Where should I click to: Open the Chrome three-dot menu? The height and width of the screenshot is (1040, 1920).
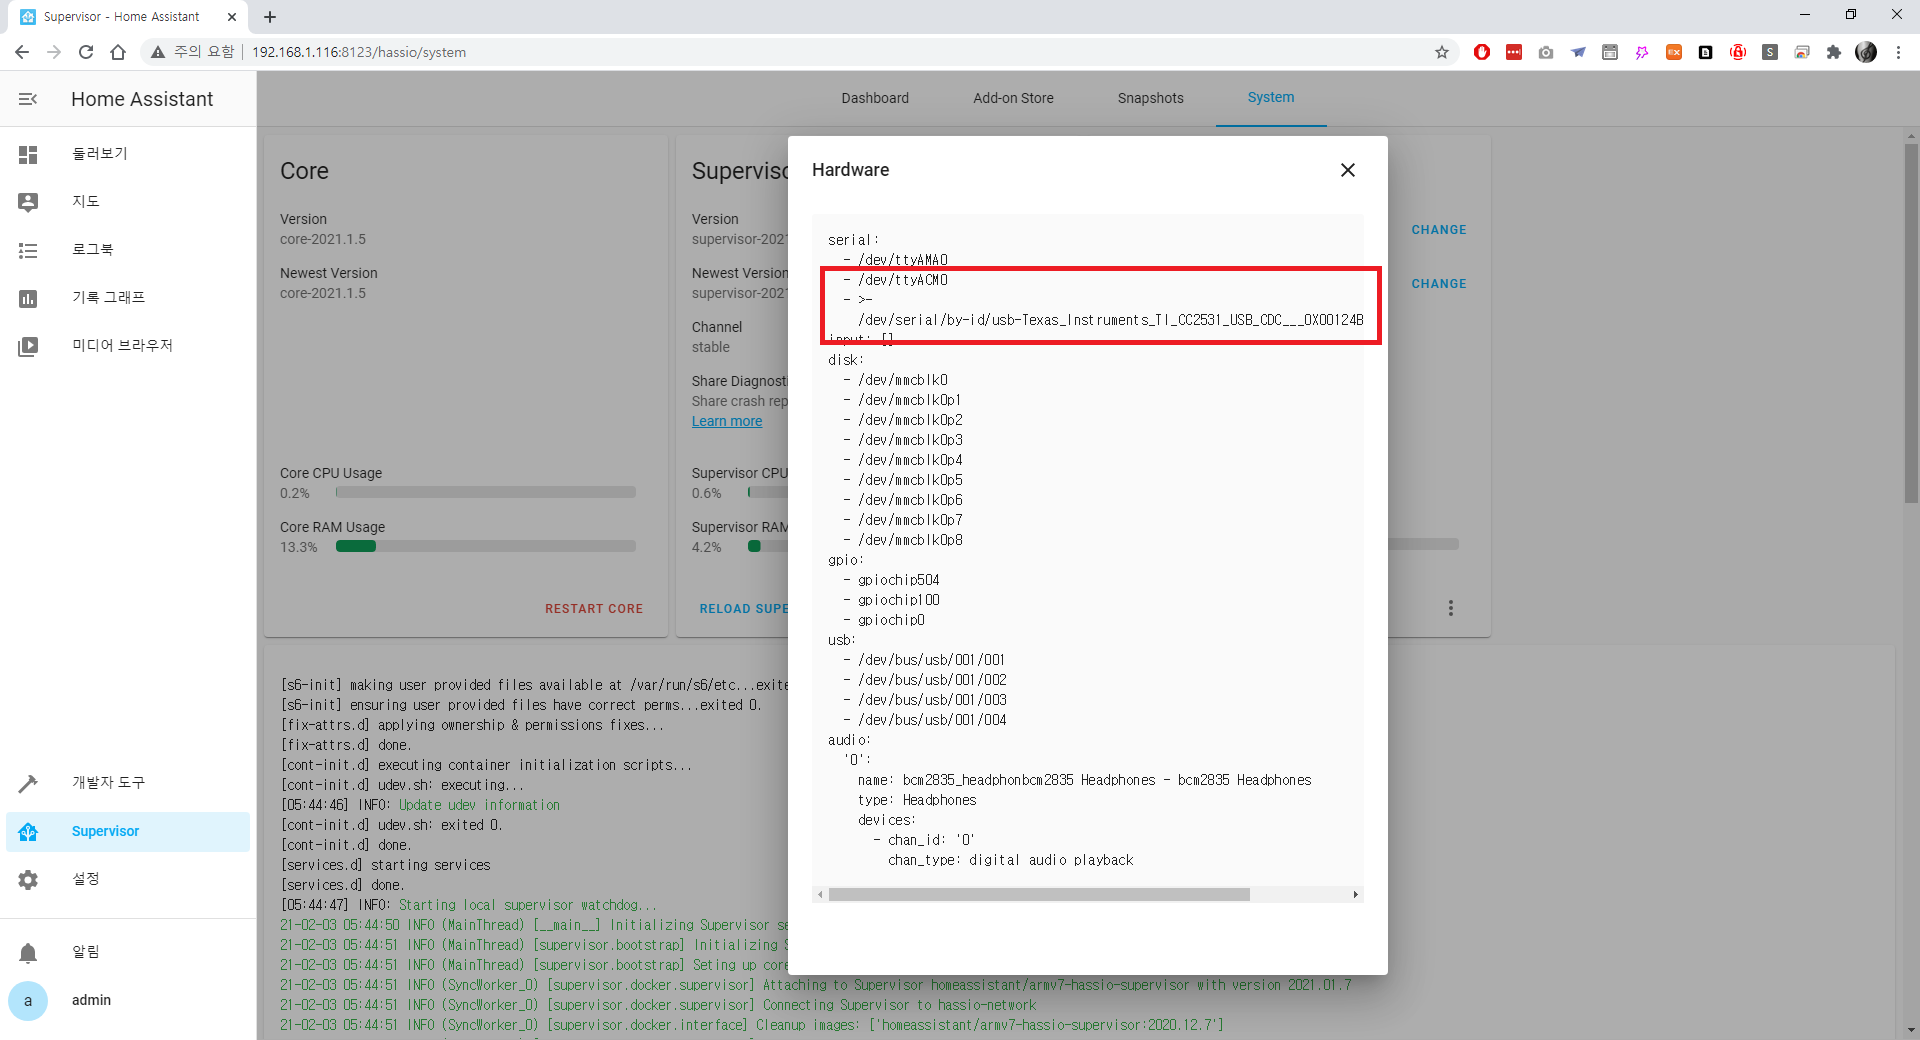pyautogui.click(x=1898, y=52)
